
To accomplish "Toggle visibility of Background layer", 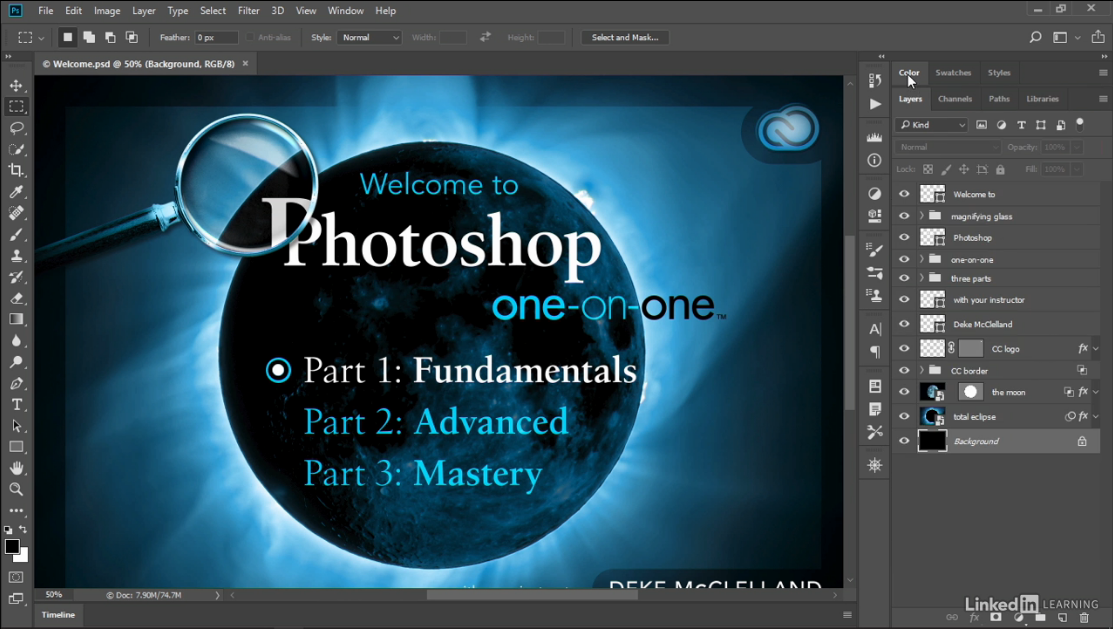I will point(904,441).
